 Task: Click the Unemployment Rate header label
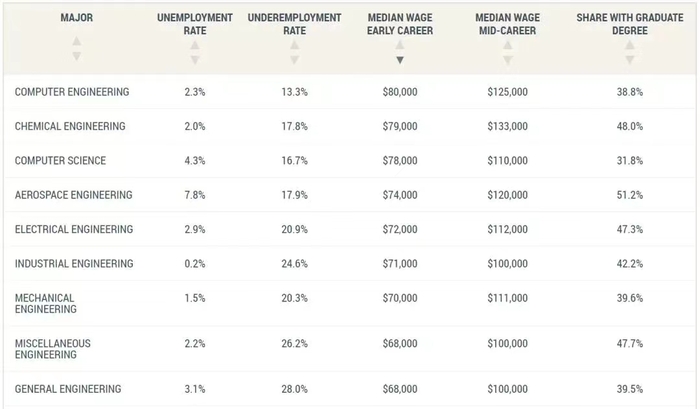point(195,24)
